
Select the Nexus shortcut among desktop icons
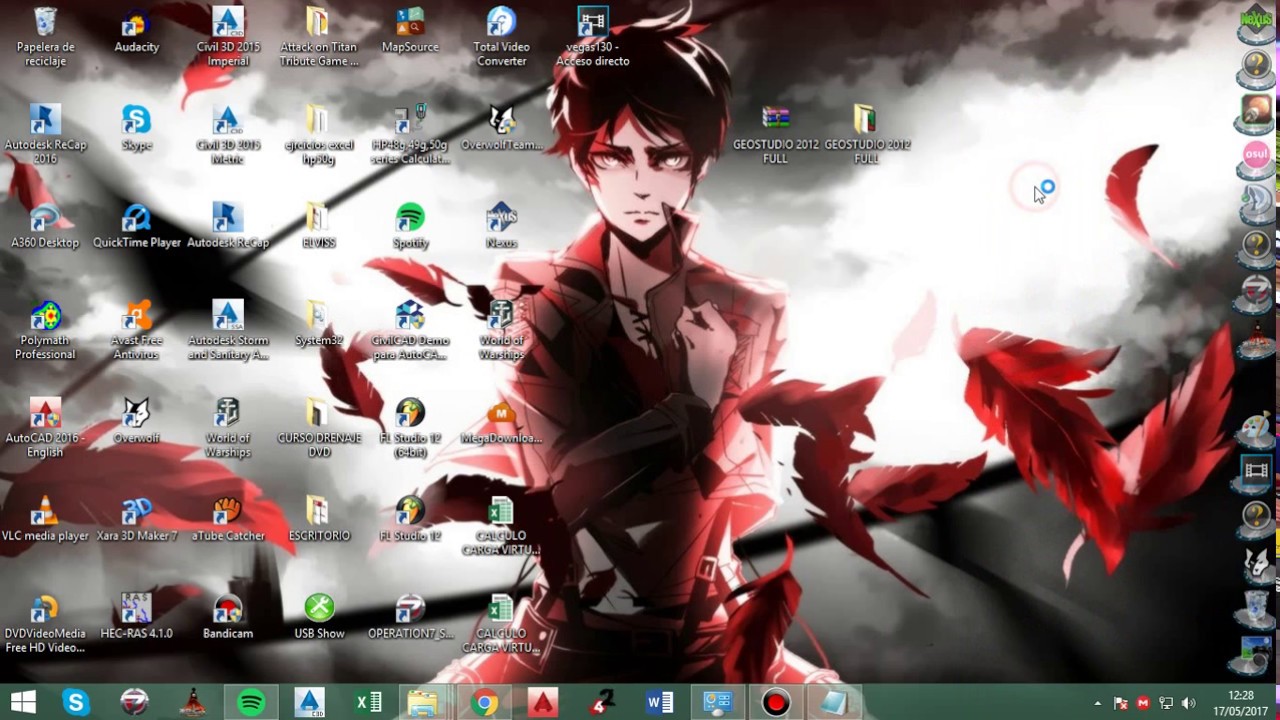[501, 226]
